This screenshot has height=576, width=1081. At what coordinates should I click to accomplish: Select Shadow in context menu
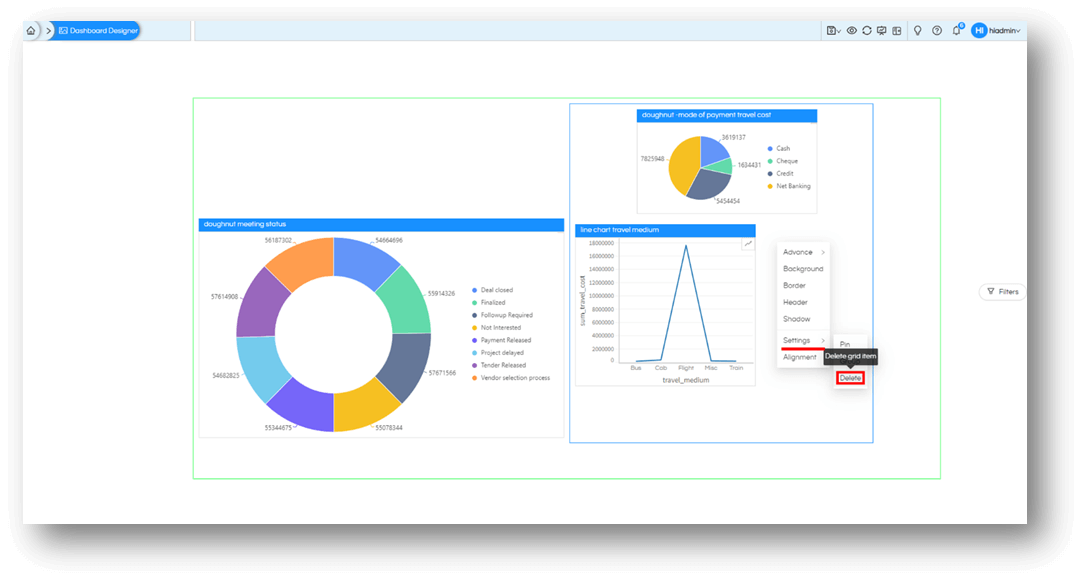[x=796, y=319]
